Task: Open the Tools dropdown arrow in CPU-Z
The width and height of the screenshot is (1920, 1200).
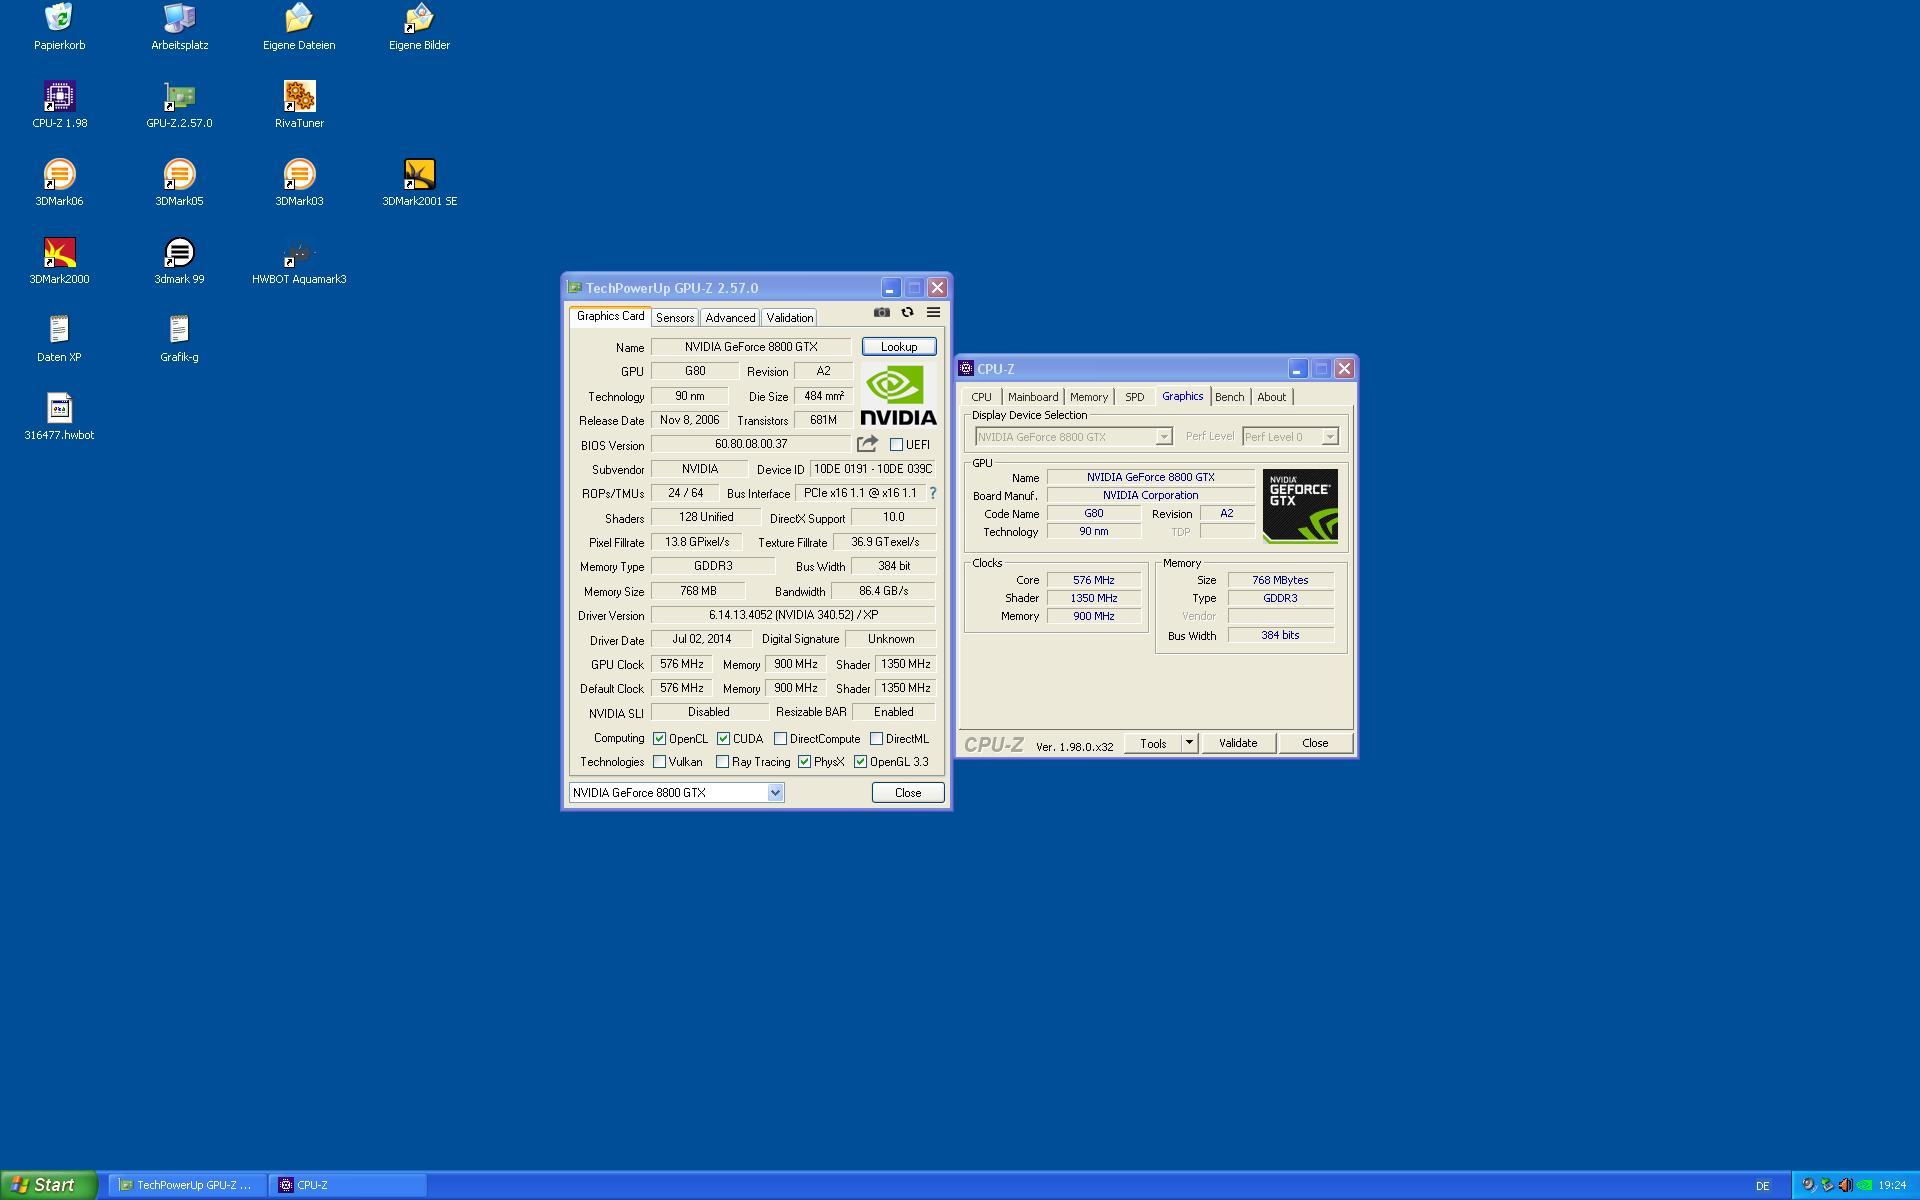Action: pos(1189,743)
